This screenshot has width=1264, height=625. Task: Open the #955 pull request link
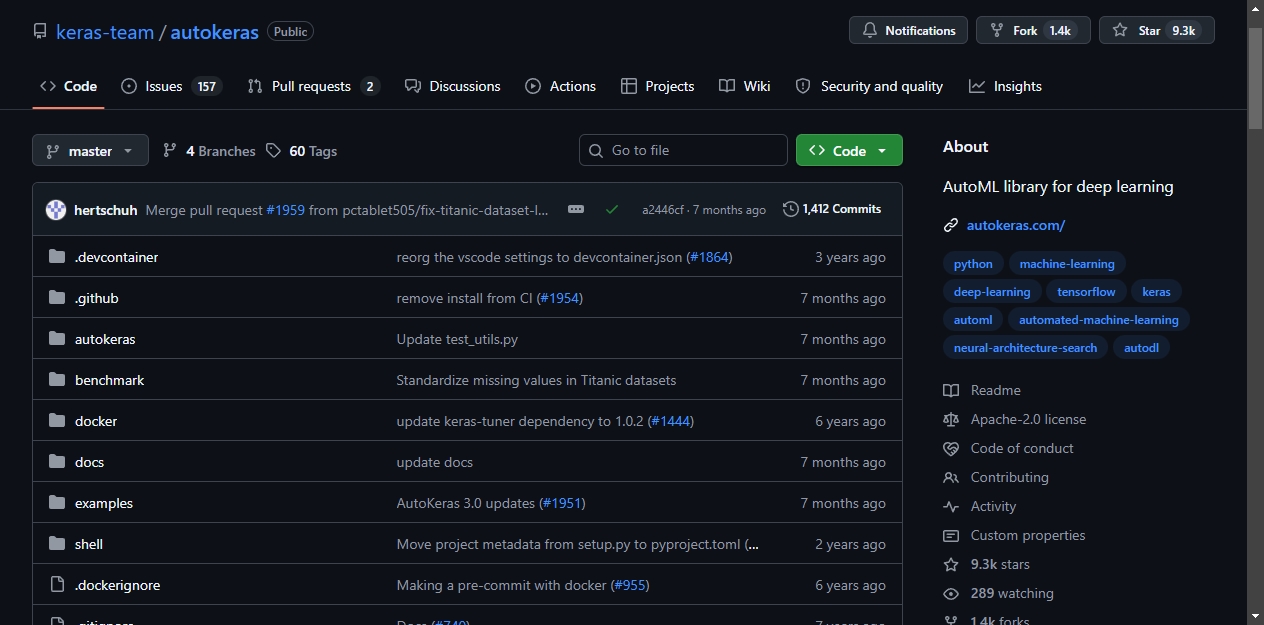pos(630,585)
